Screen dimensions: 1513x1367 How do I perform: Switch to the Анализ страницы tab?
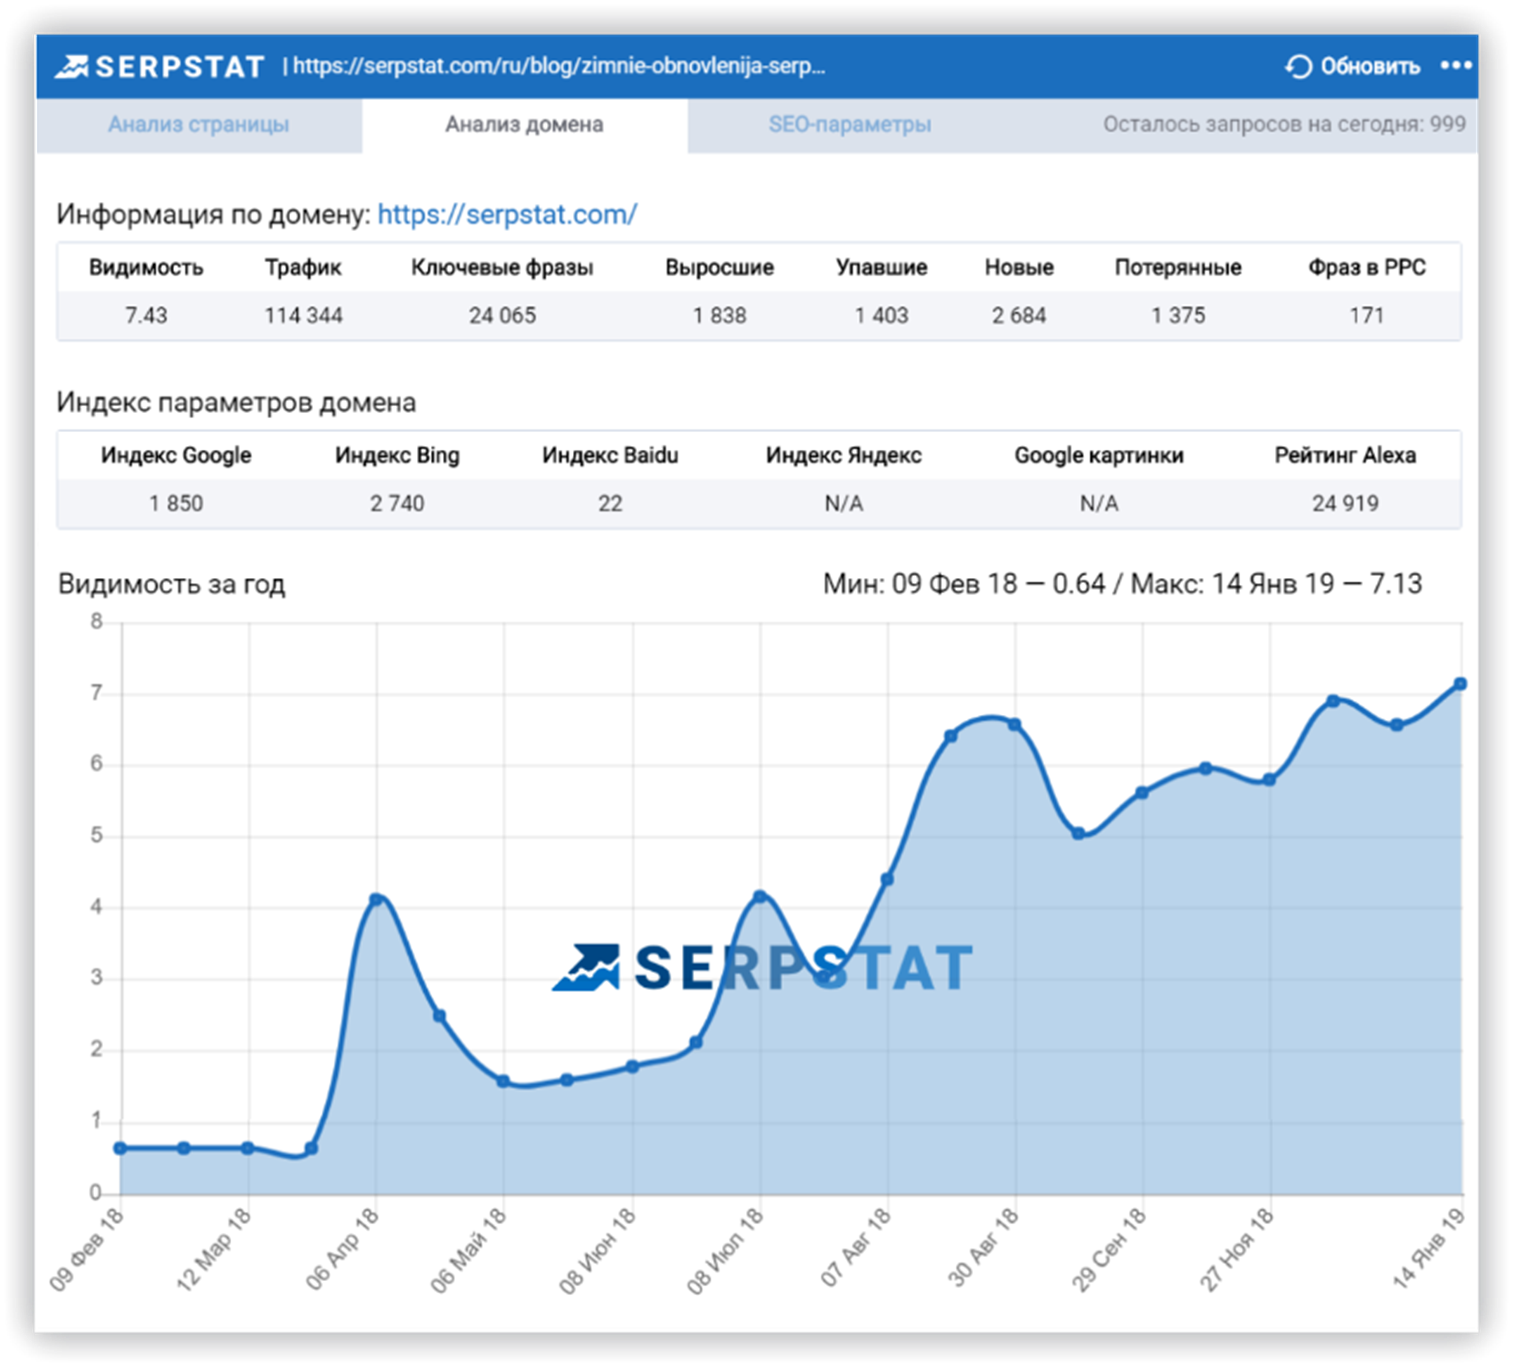tap(199, 125)
